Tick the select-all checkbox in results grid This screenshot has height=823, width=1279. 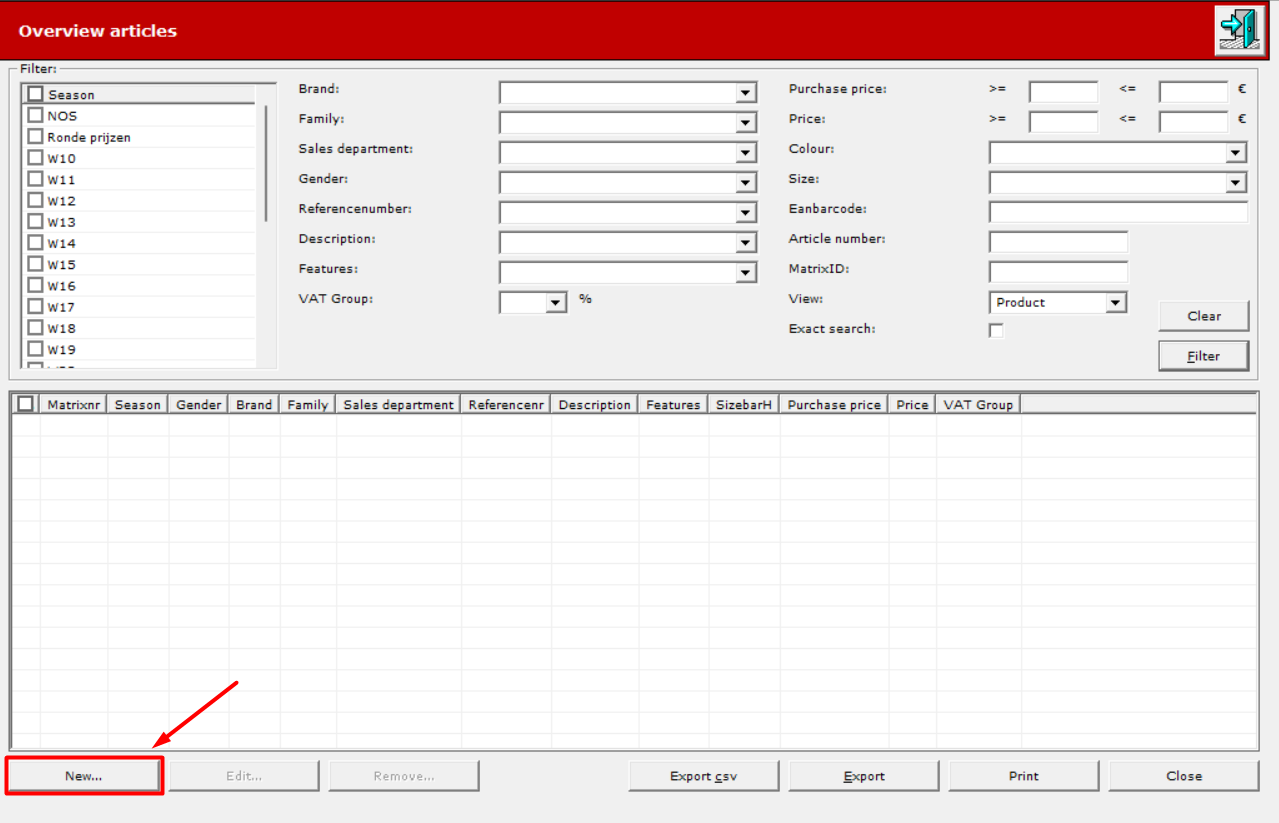[x=26, y=404]
